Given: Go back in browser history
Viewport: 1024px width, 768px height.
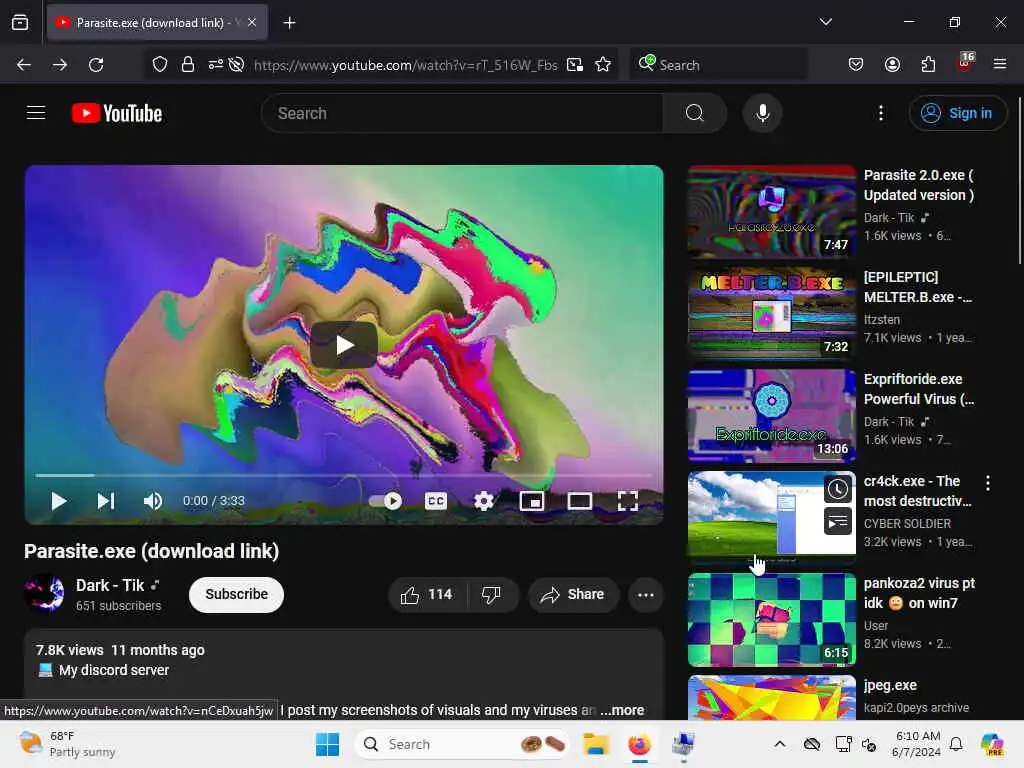Looking at the screenshot, I should pyautogui.click(x=24, y=65).
